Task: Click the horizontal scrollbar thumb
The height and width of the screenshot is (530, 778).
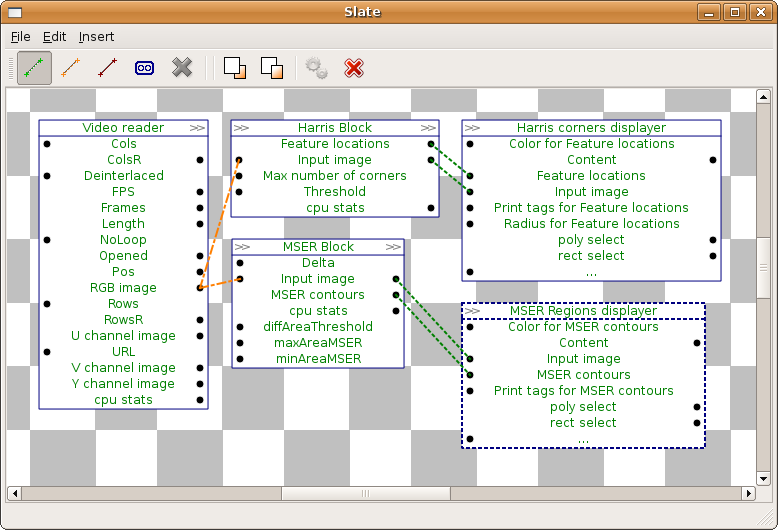Action: pyautogui.click(x=366, y=493)
